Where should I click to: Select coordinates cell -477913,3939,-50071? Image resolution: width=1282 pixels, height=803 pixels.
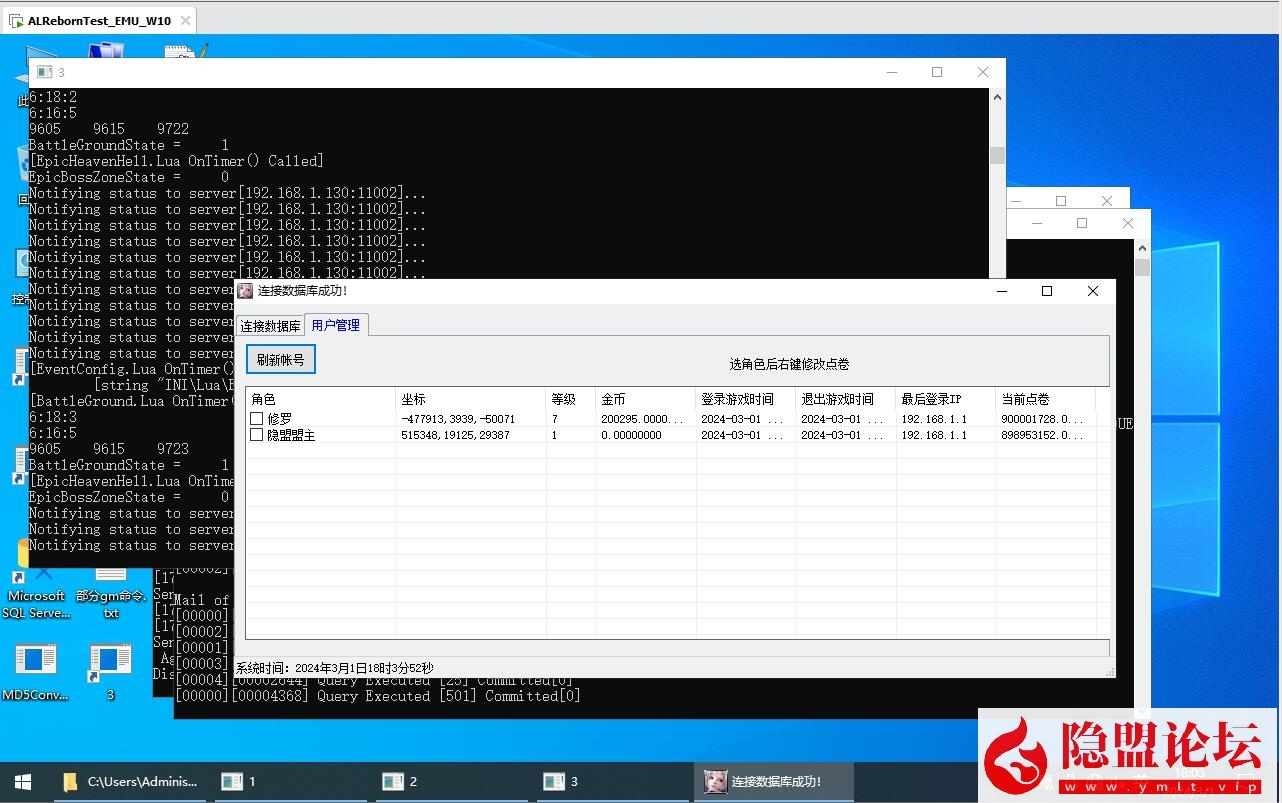pos(458,419)
